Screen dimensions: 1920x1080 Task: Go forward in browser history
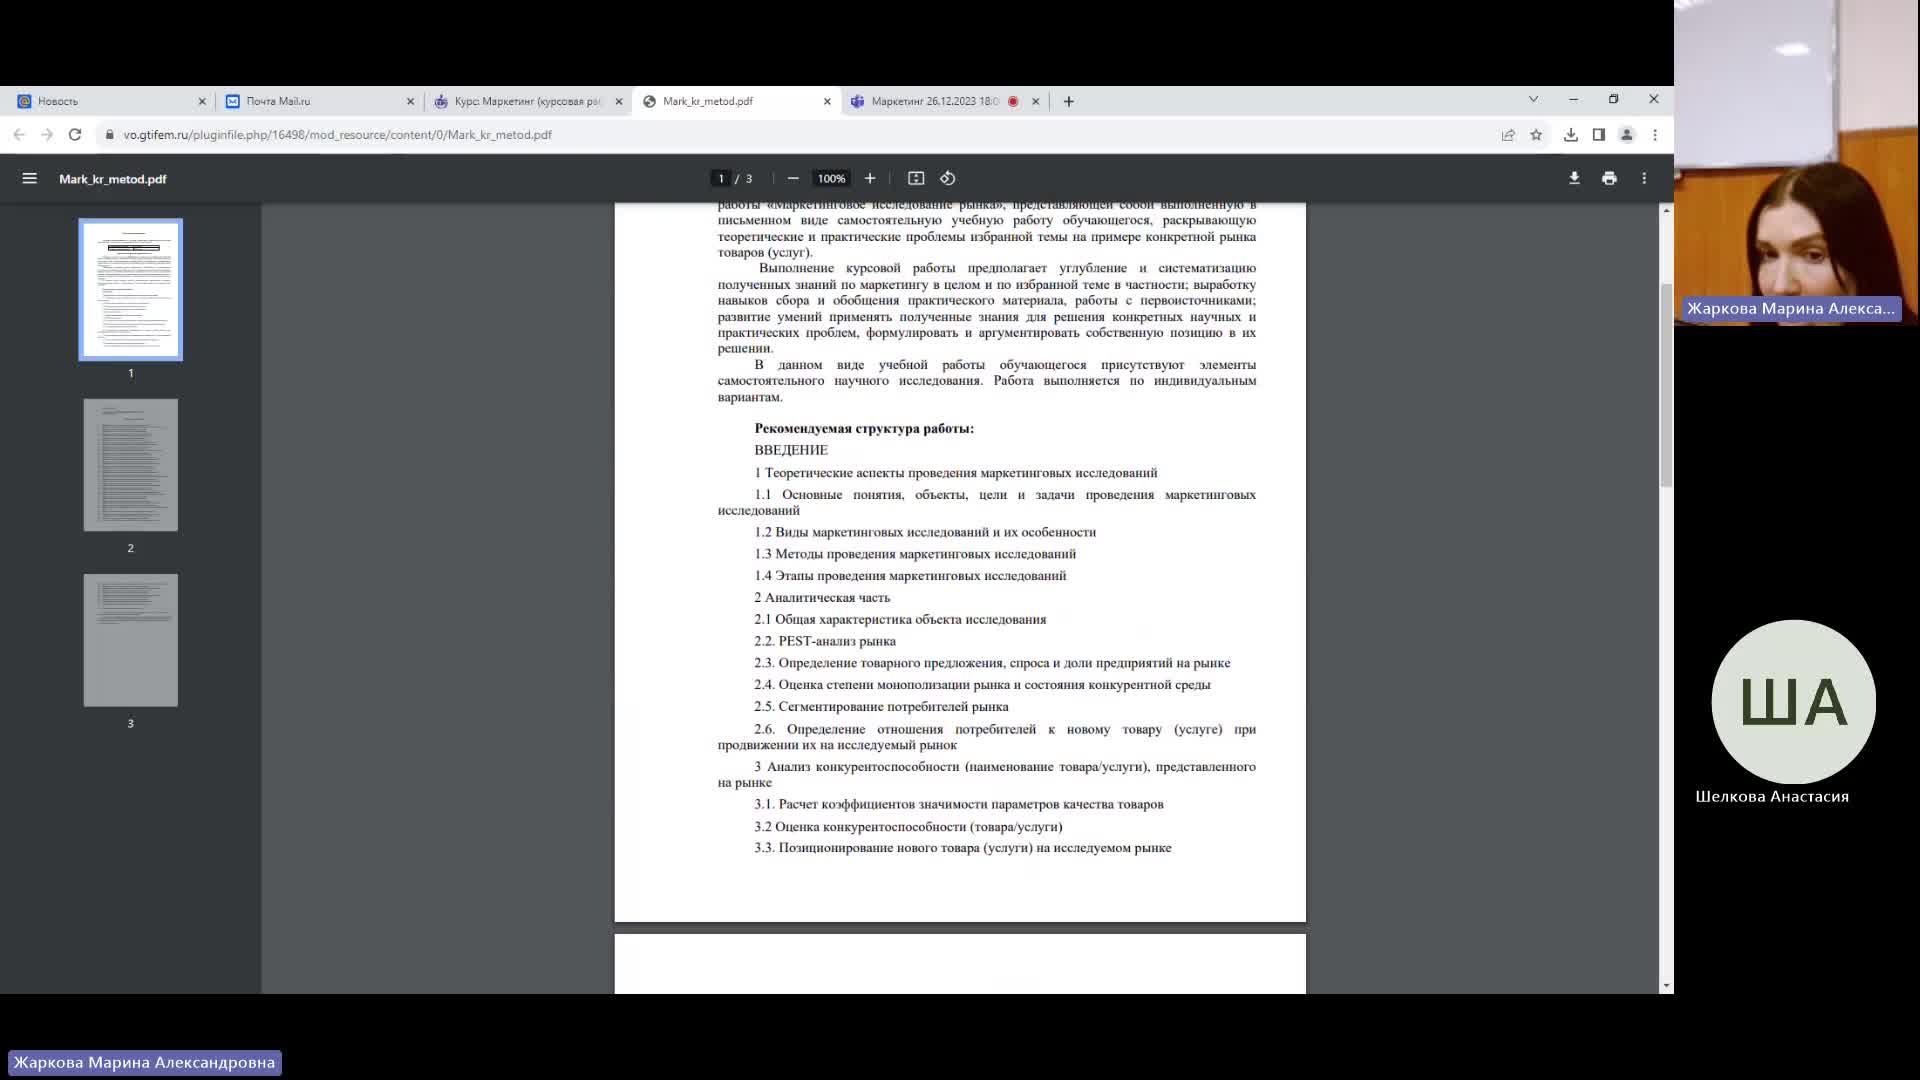point(47,134)
